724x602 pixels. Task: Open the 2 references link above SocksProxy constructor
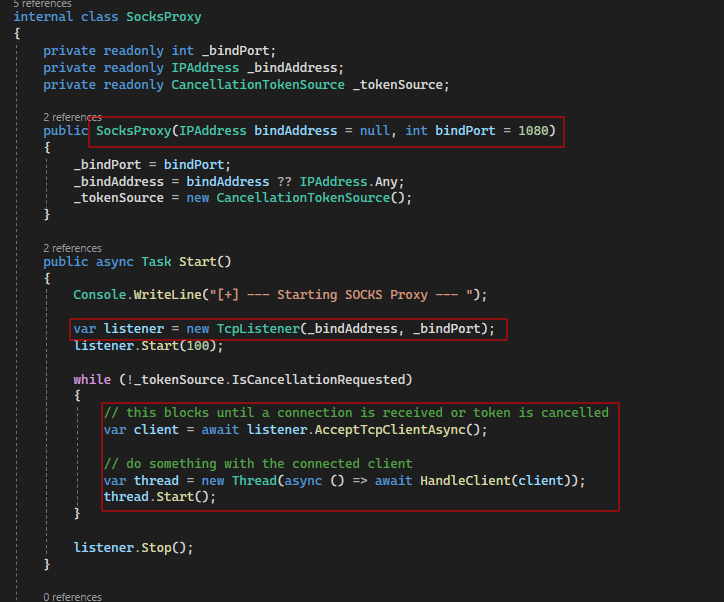tap(73, 117)
